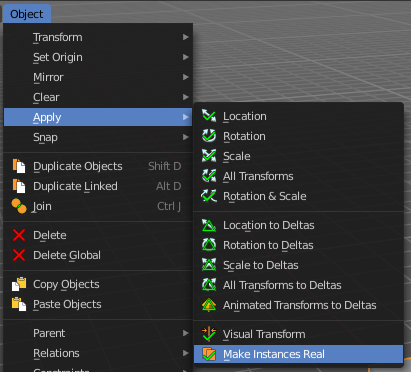Expand the Set Origin submenu arrow
This screenshot has height=372, width=411.
click(x=186, y=57)
